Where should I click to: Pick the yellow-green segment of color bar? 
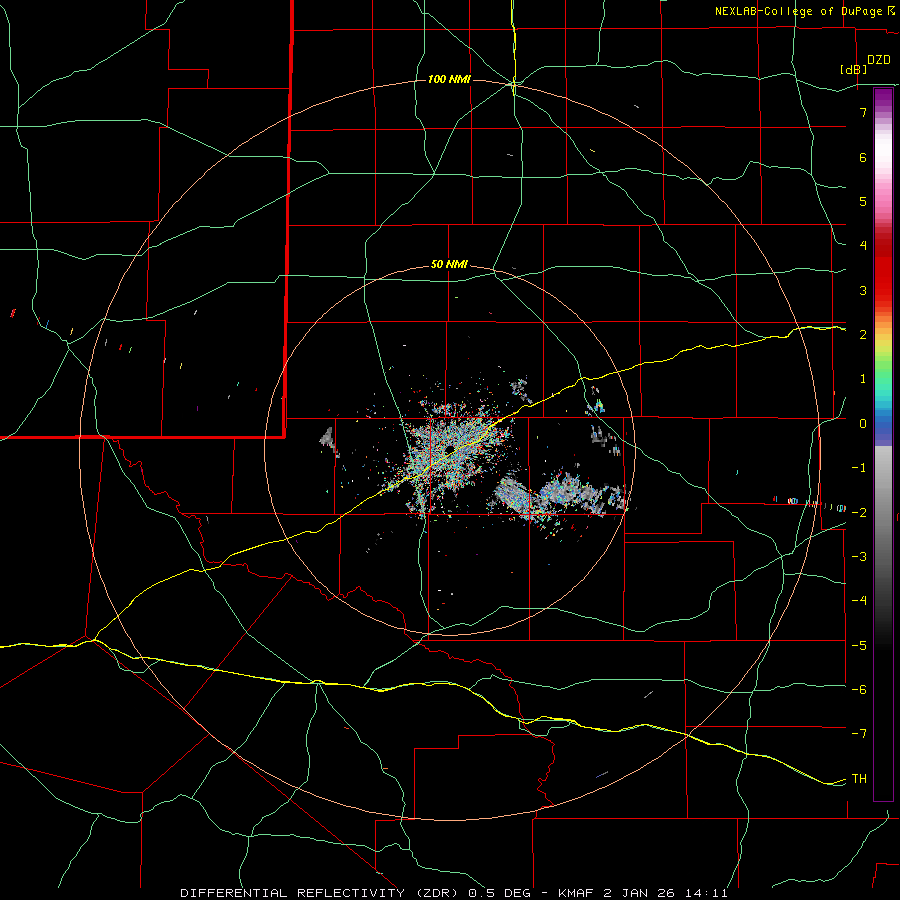(883, 350)
